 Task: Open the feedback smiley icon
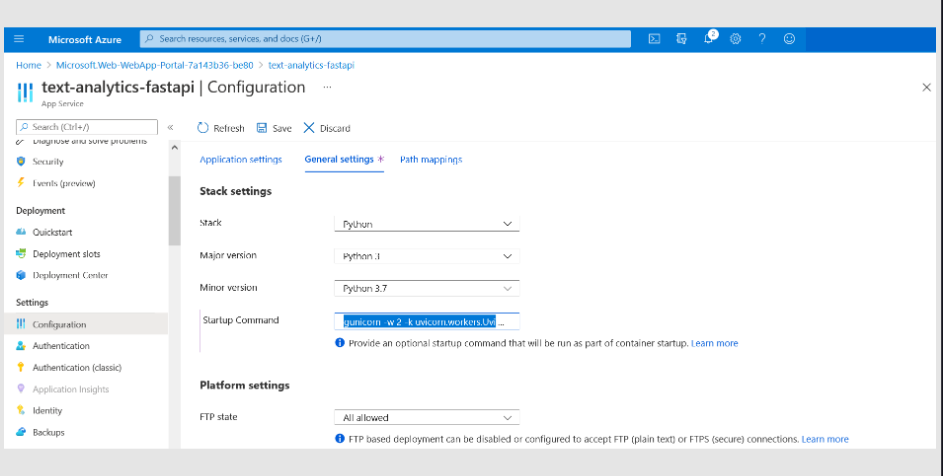point(789,39)
